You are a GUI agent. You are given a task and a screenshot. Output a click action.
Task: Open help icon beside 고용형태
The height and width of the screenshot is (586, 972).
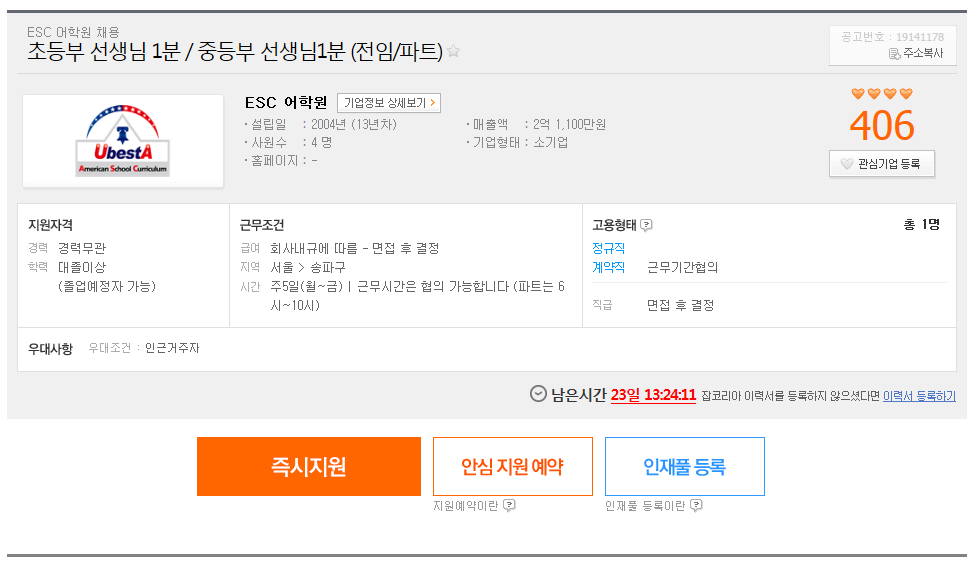click(646, 225)
